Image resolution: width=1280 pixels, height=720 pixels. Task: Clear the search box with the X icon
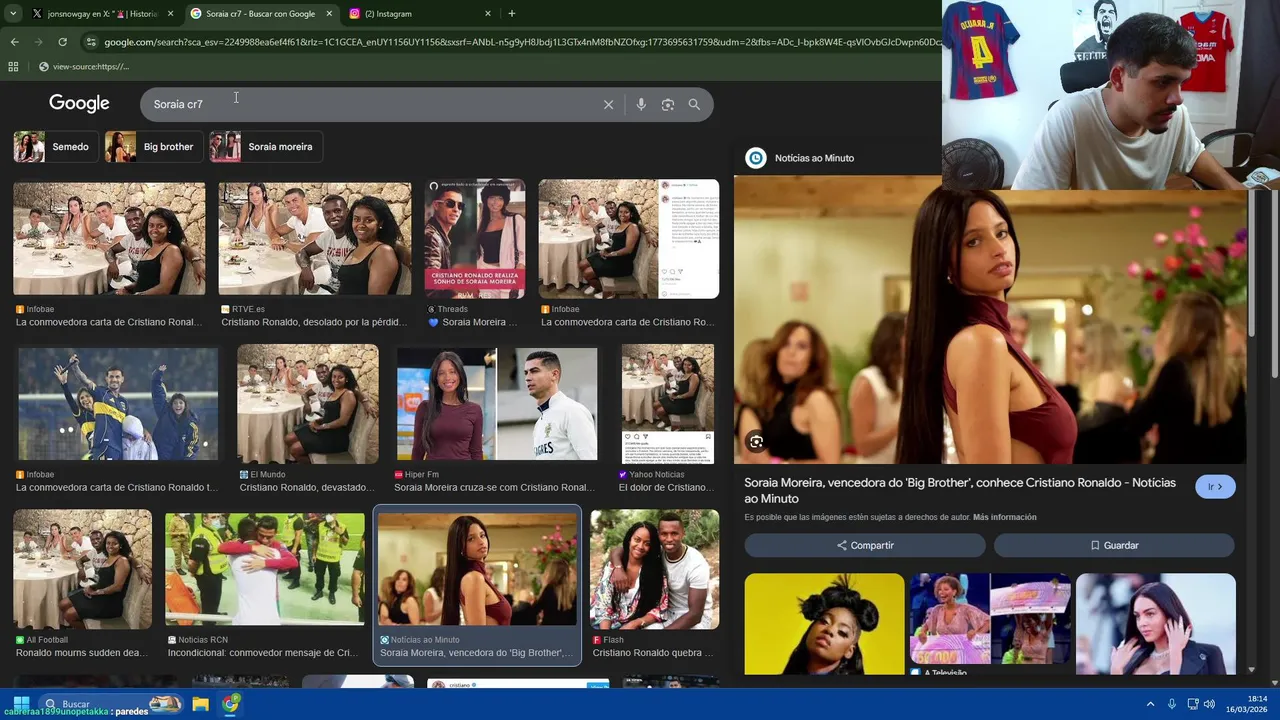[608, 104]
